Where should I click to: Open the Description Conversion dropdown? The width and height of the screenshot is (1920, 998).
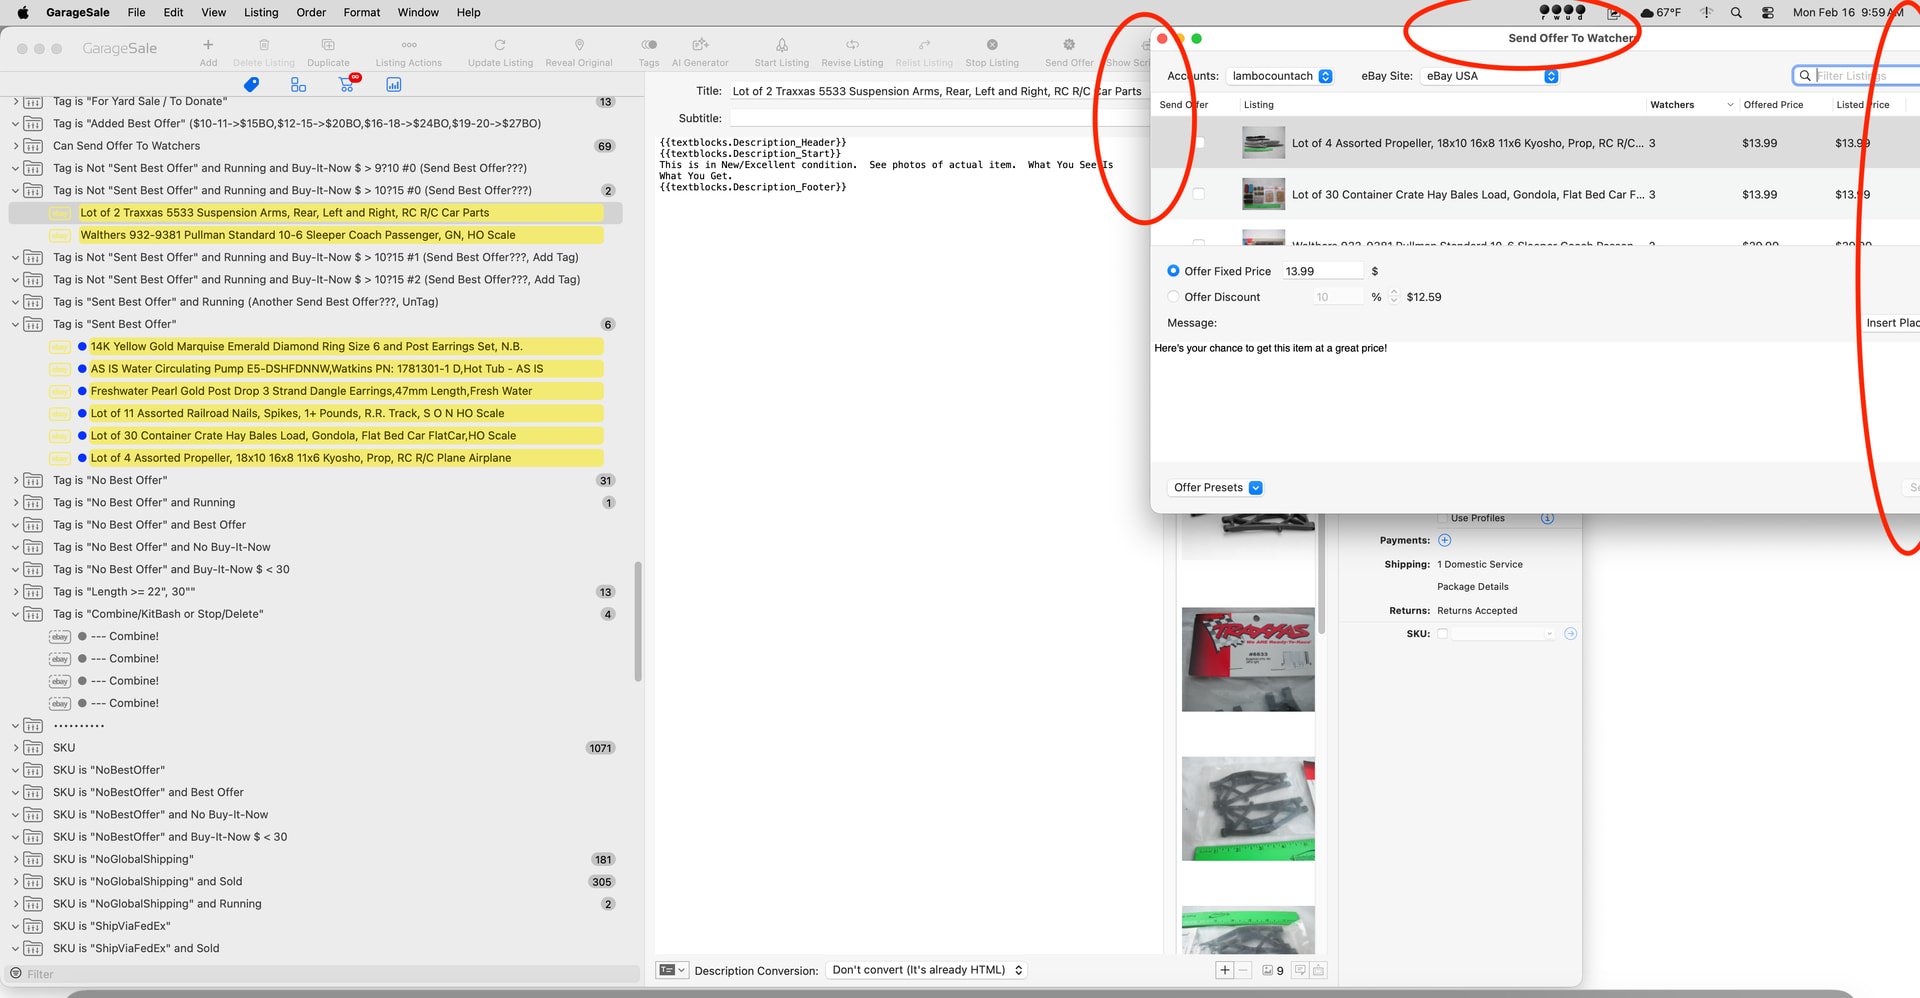coord(927,970)
